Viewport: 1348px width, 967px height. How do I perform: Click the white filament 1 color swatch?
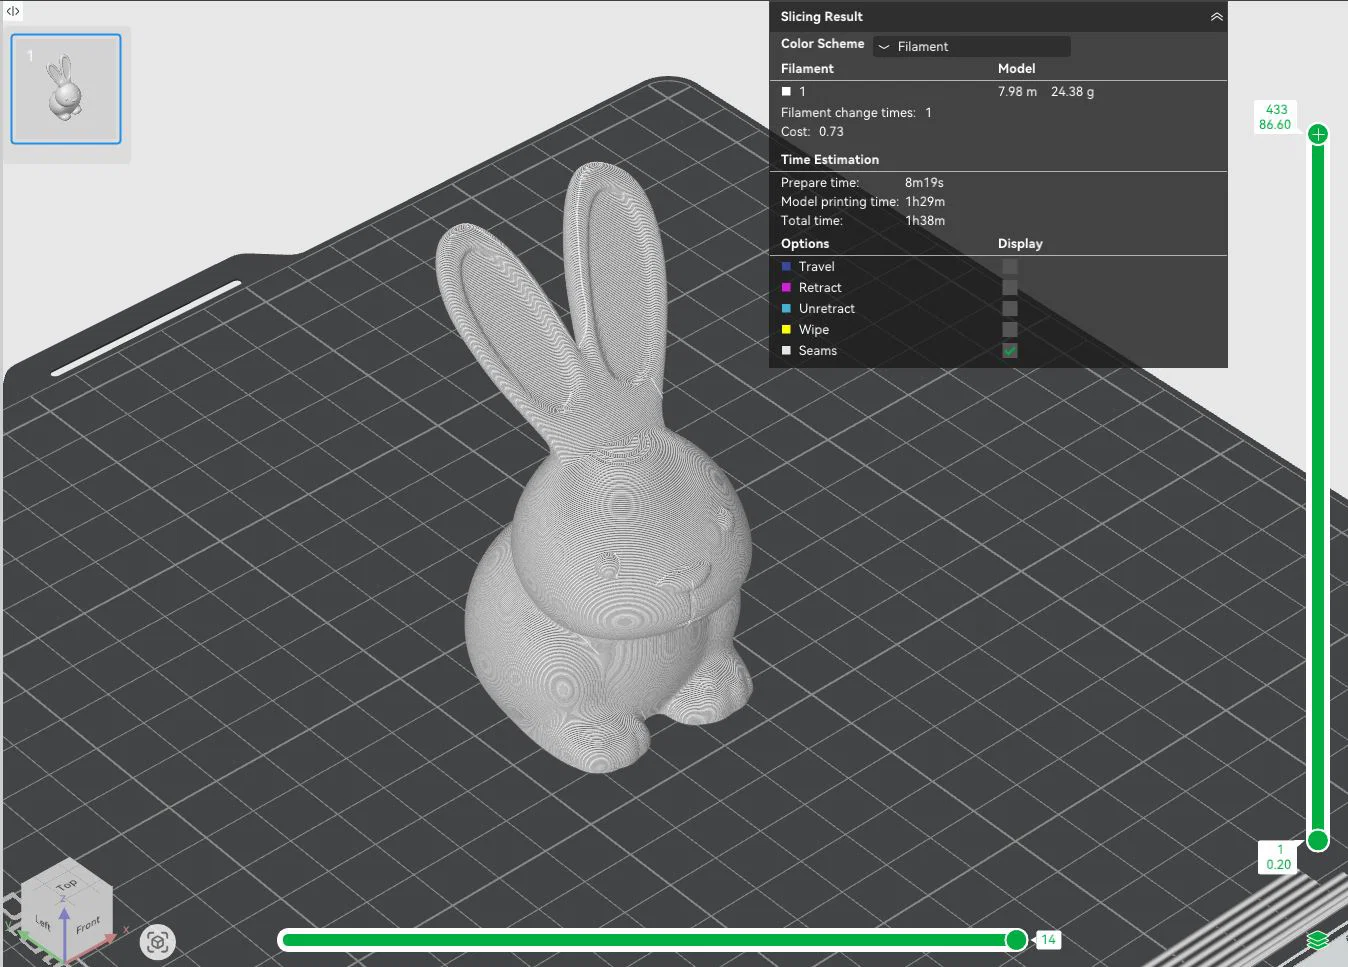786,92
